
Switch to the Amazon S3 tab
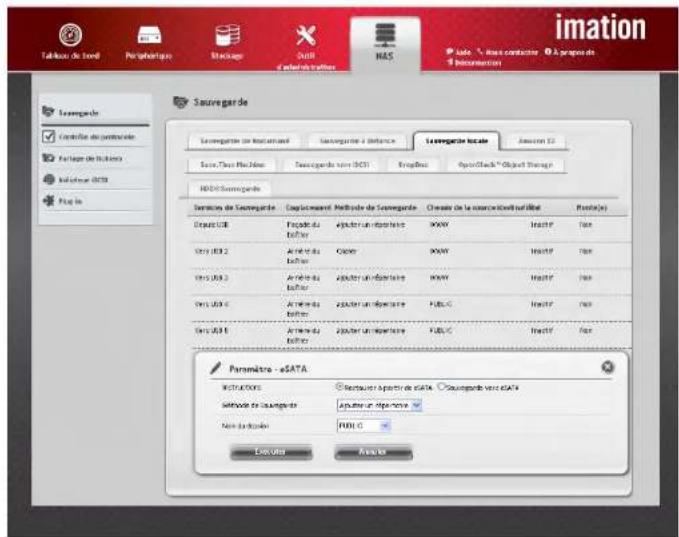pos(536,141)
